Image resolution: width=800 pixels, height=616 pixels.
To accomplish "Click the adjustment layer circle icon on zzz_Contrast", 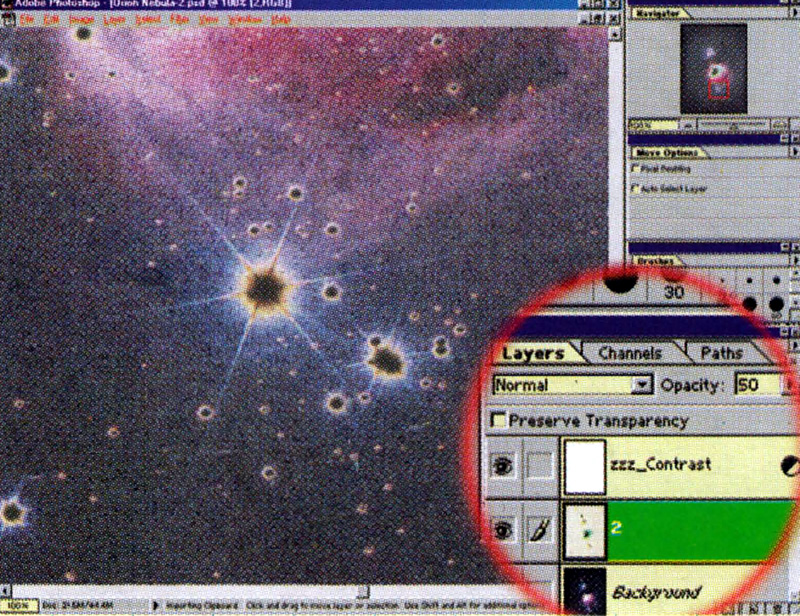I will [x=788, y=466].
